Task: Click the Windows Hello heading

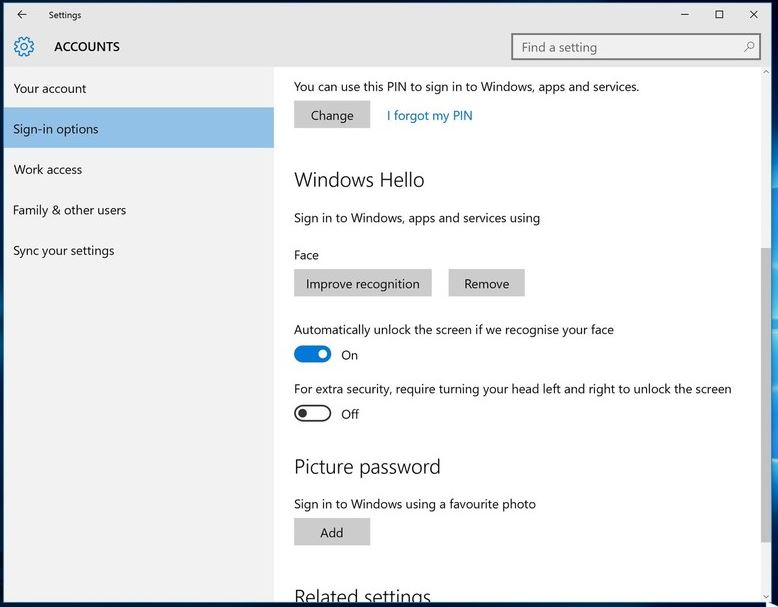Action: (359, 180)
